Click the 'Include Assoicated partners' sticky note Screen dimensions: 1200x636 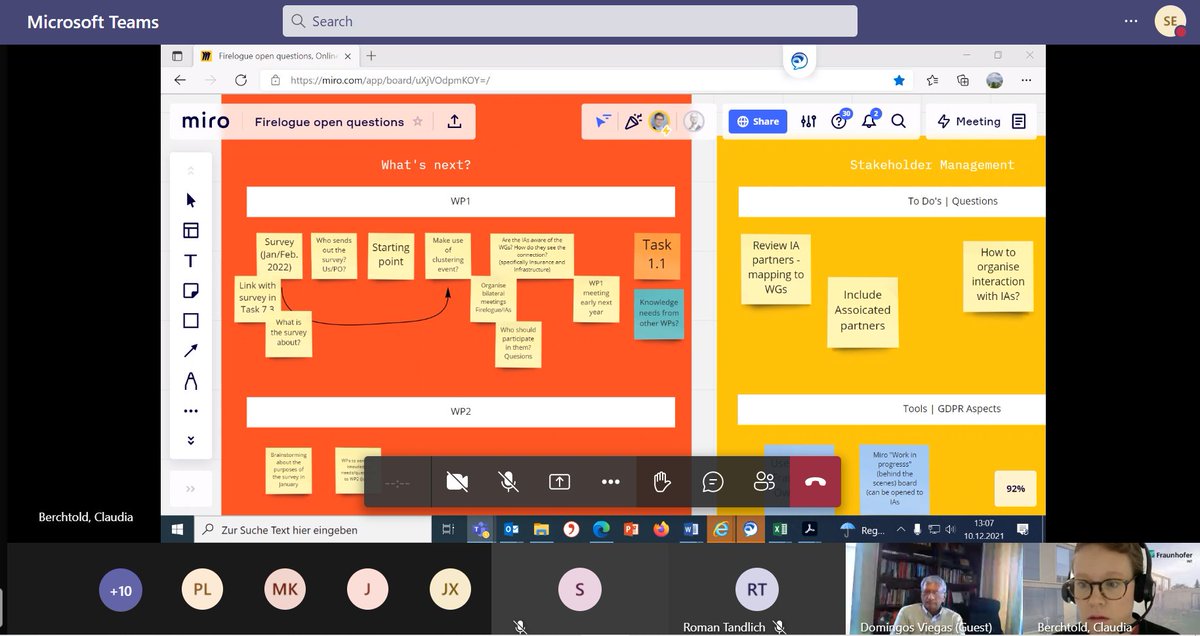pyautogui.click(x=862, y=311)
